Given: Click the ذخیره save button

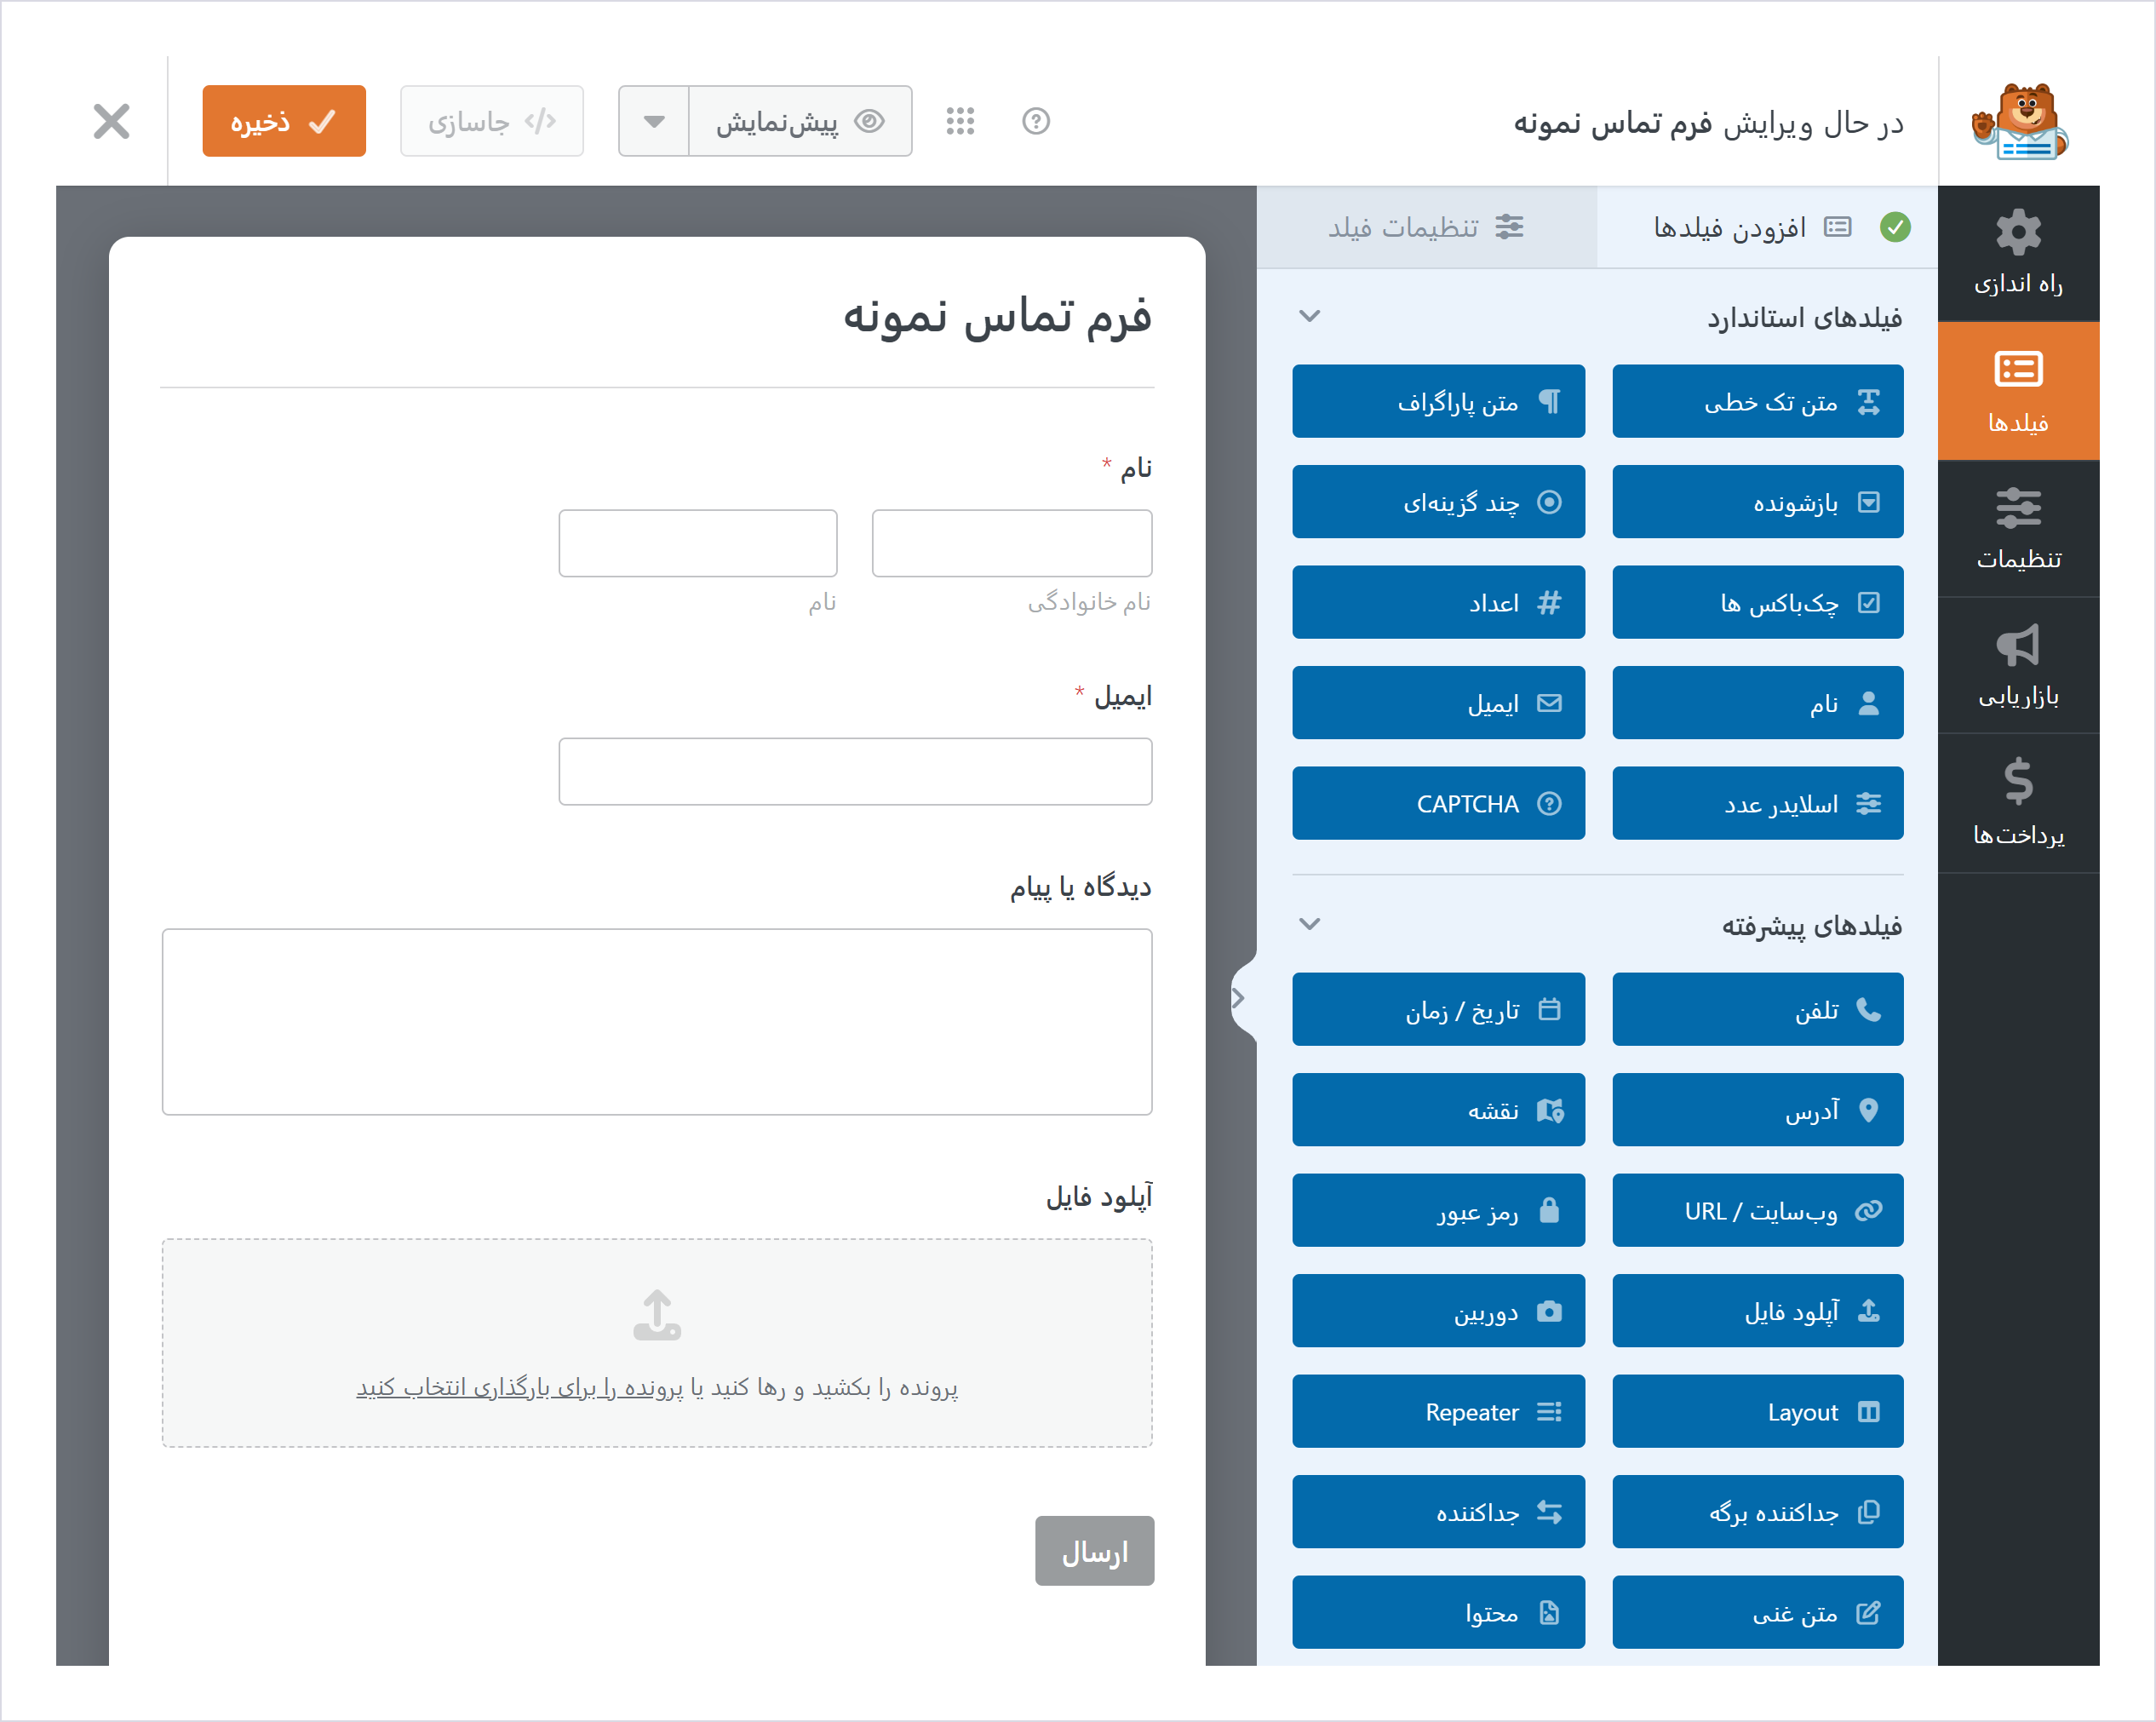Looking at the screenshot, I should [284, 121].
